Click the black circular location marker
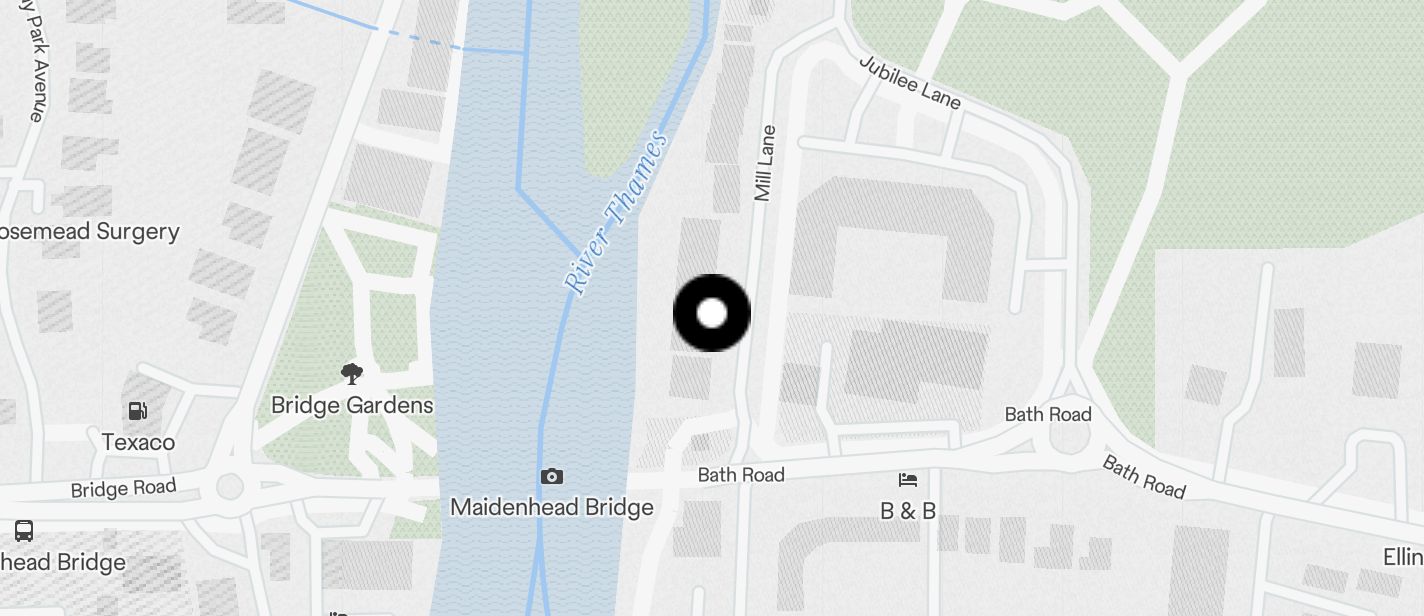This screenshot has width=1424, height=616. click(712, 313)
